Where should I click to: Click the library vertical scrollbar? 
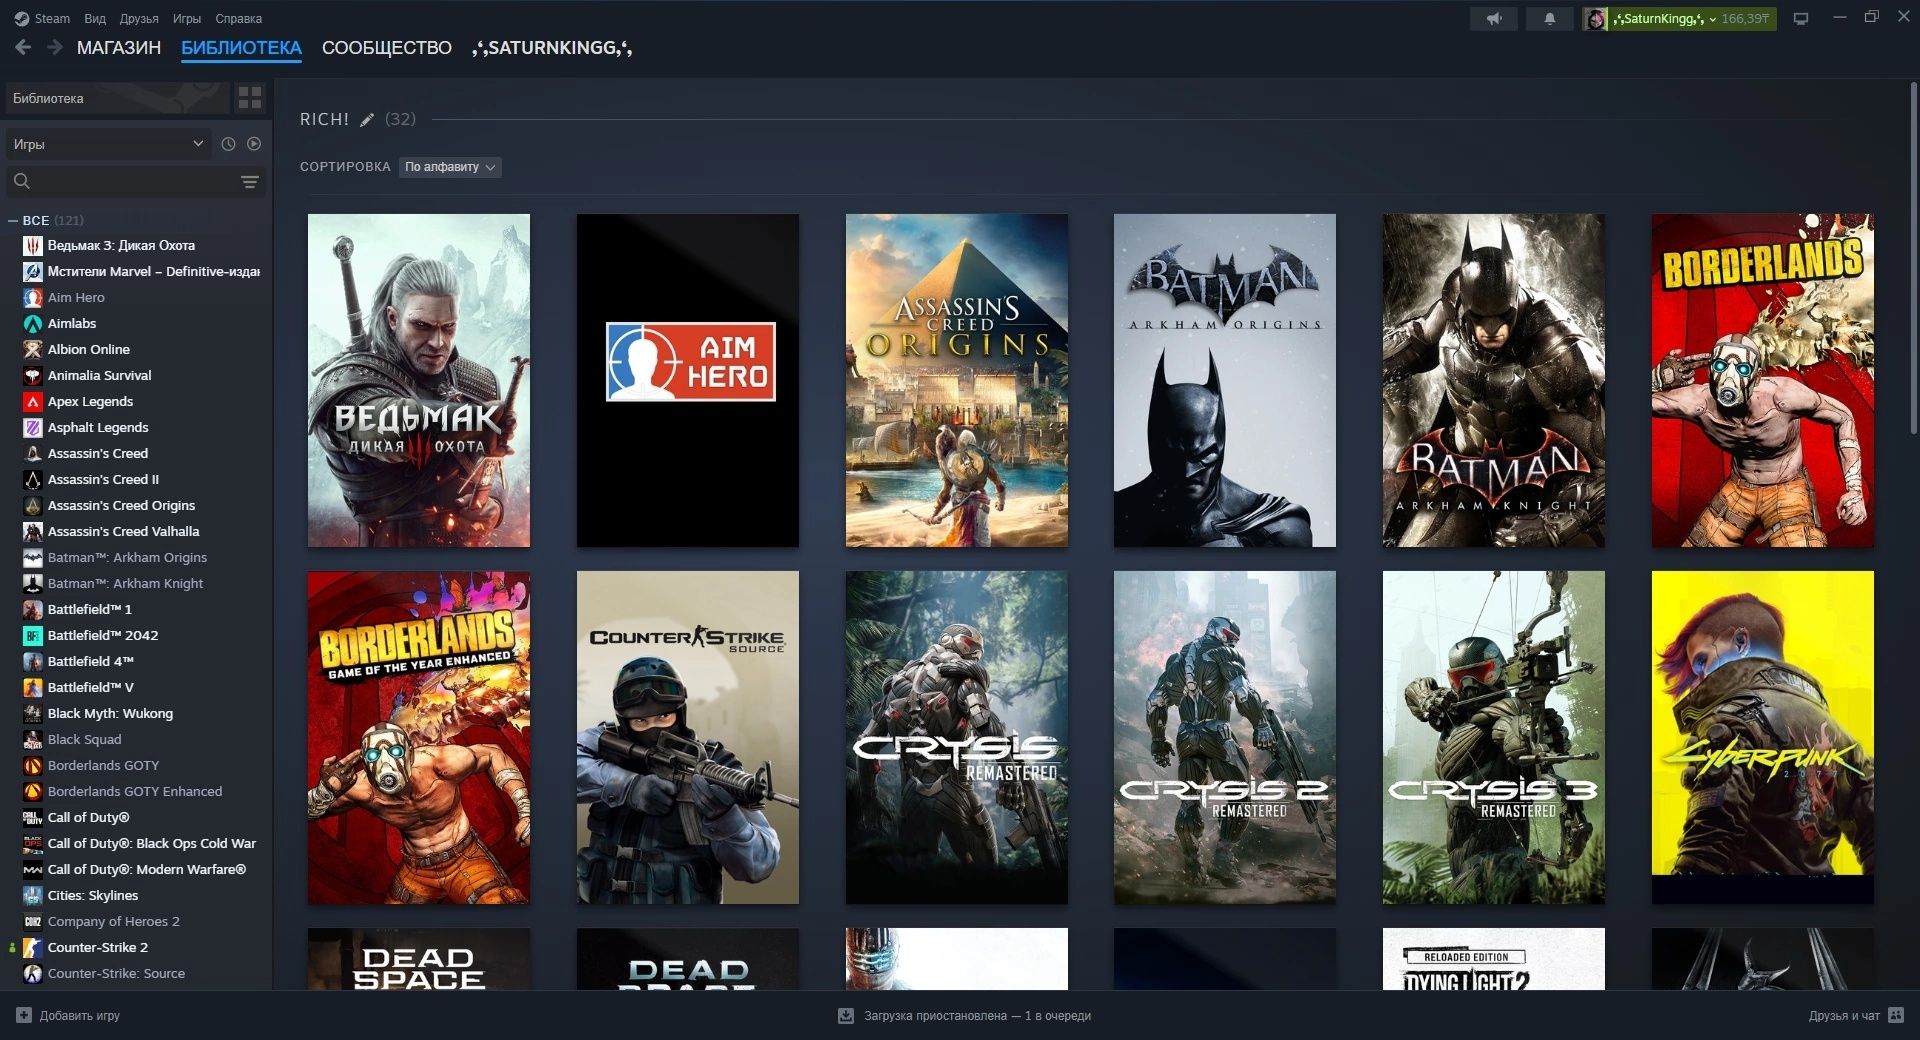point(1913,258)
